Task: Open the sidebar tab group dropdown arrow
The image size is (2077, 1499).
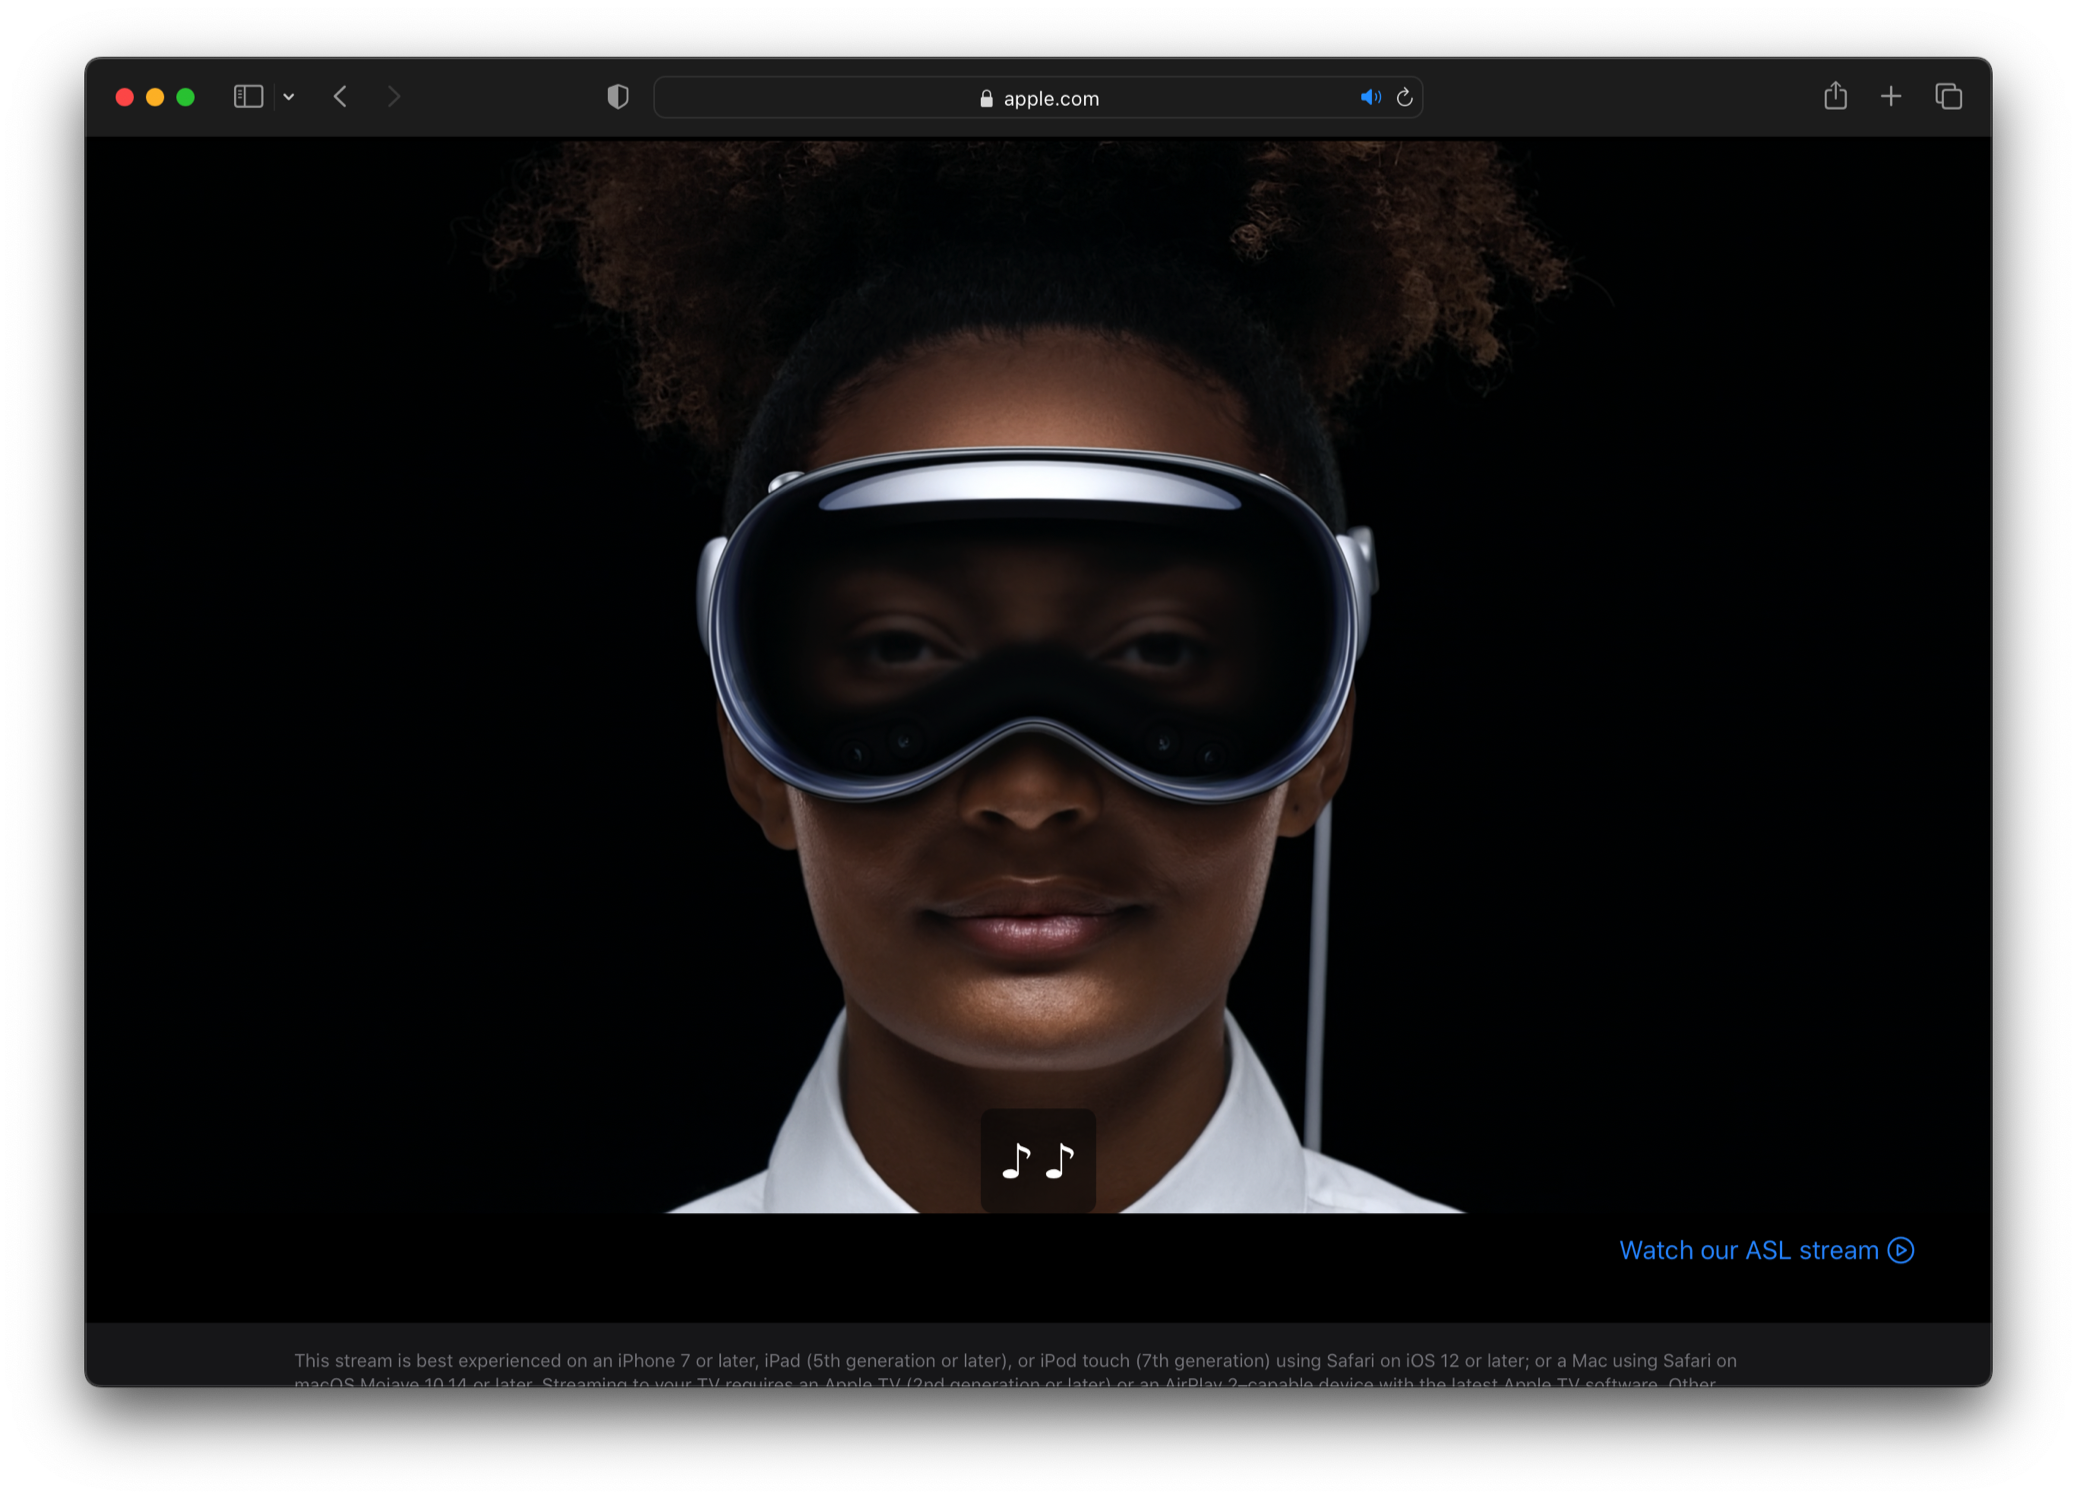Action: (x=289, y=97)
